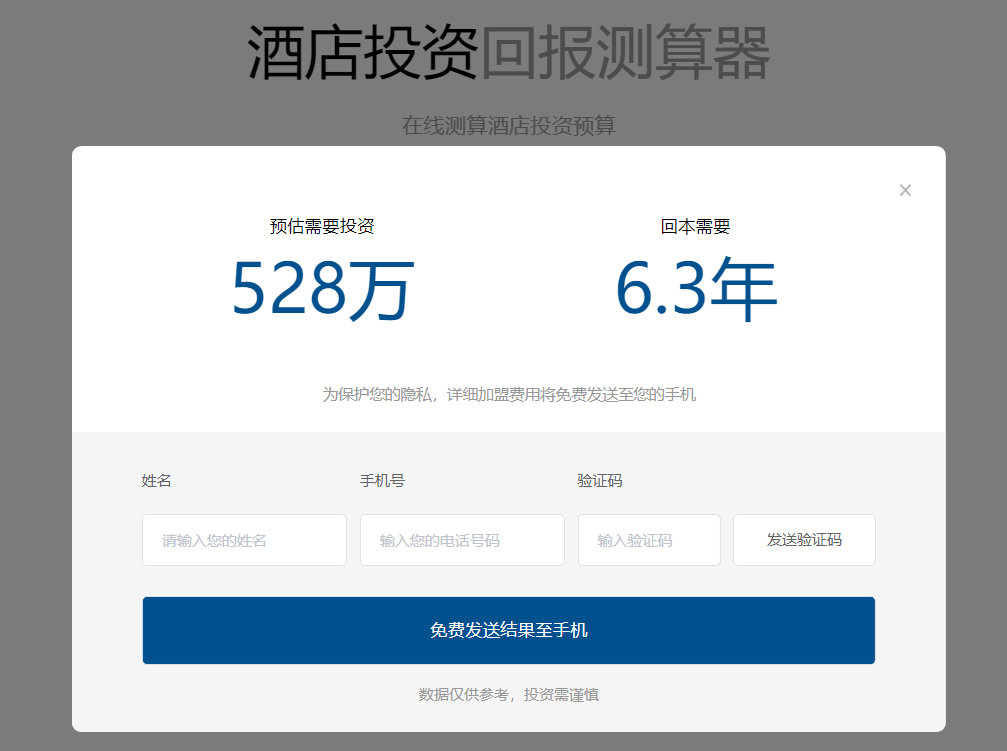
Task: Close the investment result popup
Action: point(905,190)
